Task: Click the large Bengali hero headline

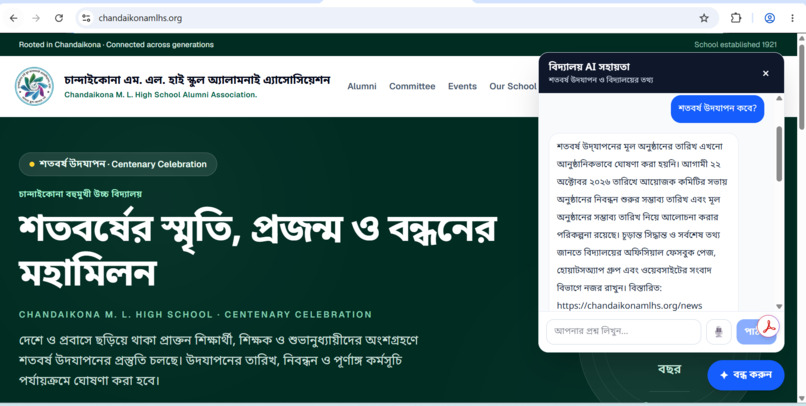Action: [x=258, y=250]
